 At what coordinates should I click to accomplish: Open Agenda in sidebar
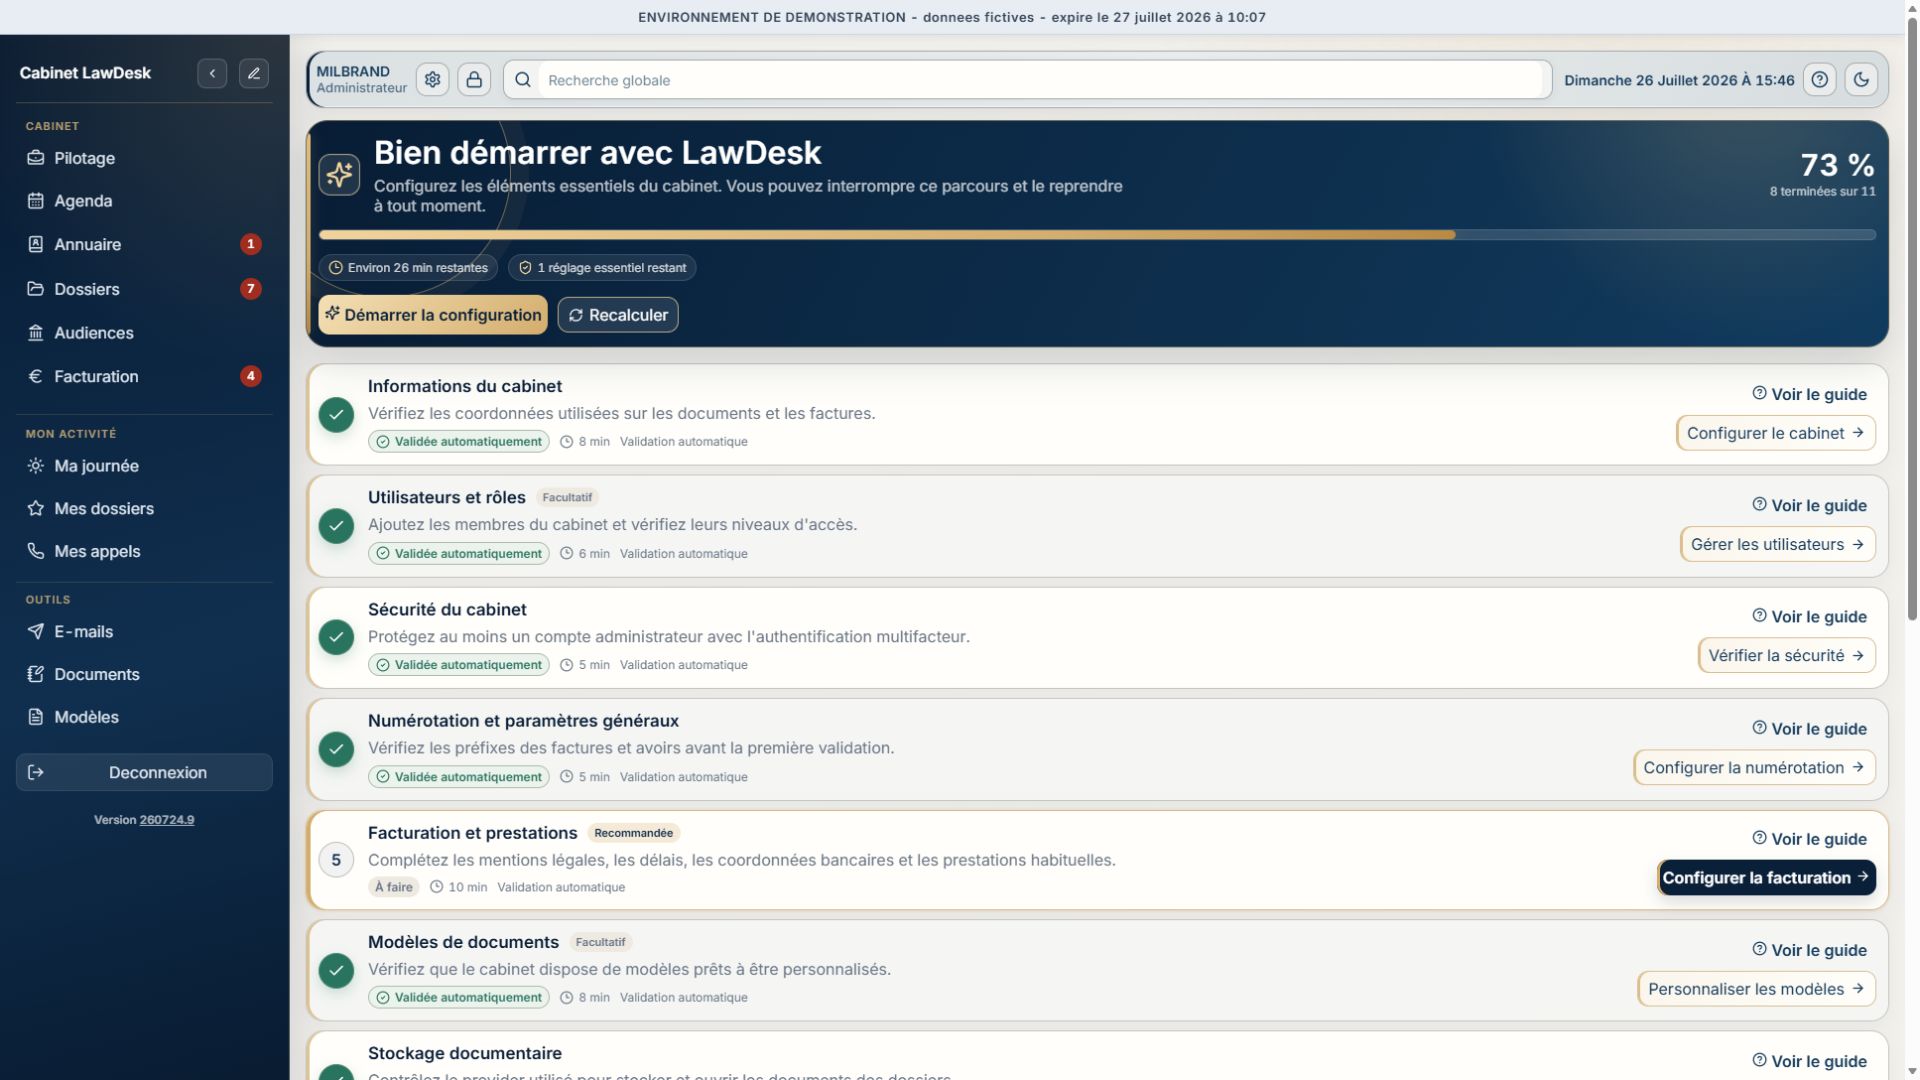coord(144,201)
